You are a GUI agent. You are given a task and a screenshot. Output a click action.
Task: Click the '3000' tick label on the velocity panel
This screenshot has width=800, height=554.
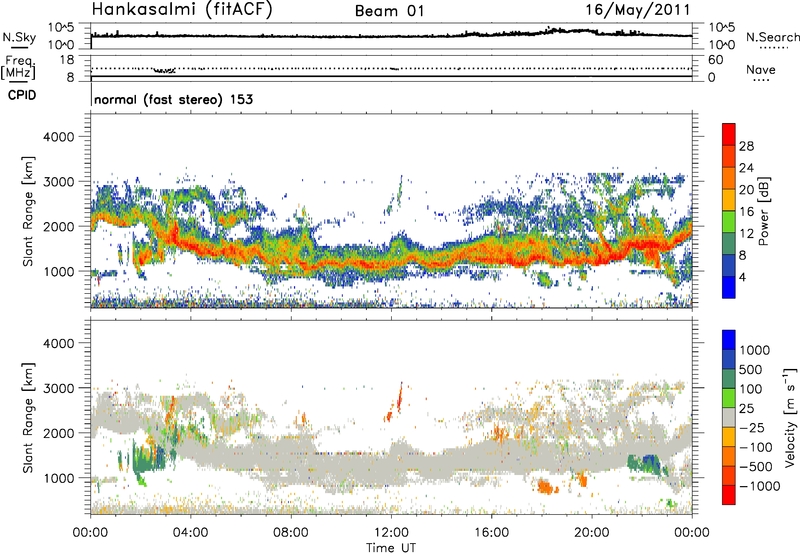coord(58,388)
